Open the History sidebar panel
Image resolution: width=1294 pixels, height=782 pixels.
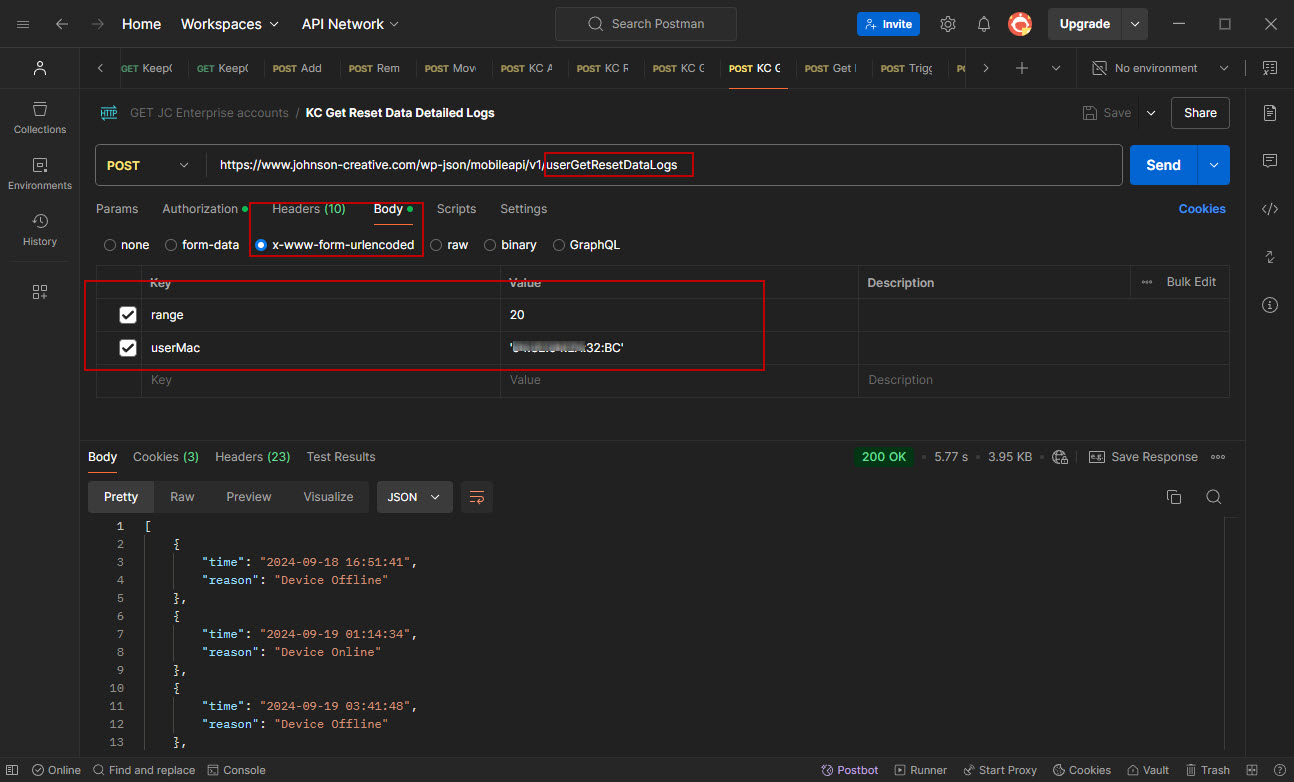tap(40, 229)
